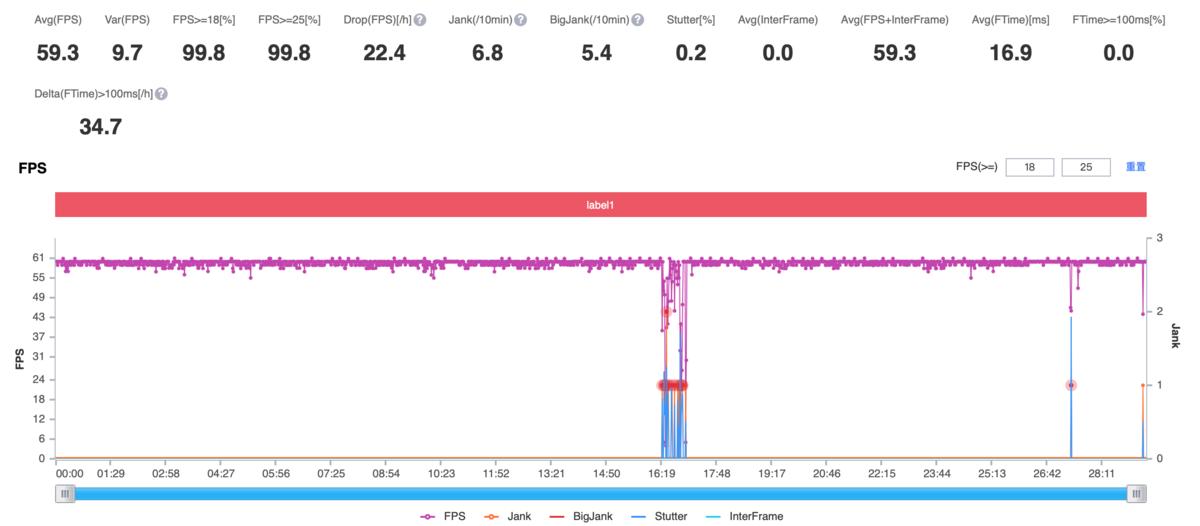Grab the left handle of time range slider
The height and width of the screenshot is (526, 1200).
(65, 493)
